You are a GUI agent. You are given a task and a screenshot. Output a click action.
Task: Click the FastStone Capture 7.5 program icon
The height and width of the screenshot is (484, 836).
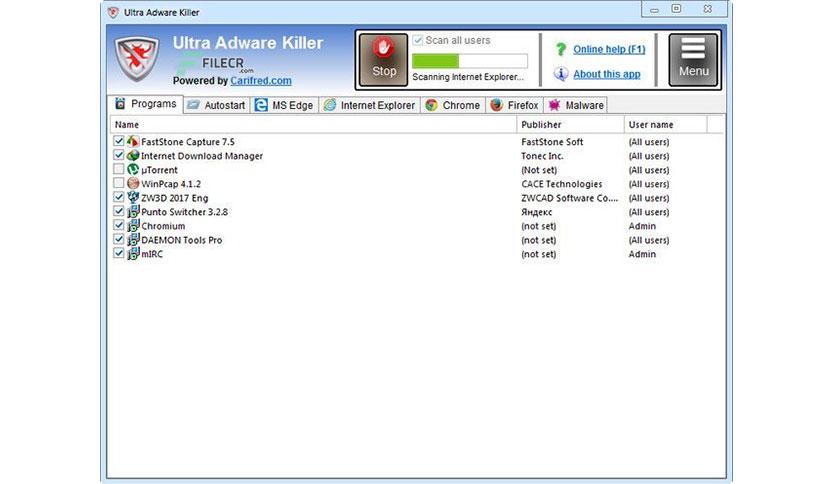(x=133, y=142)
